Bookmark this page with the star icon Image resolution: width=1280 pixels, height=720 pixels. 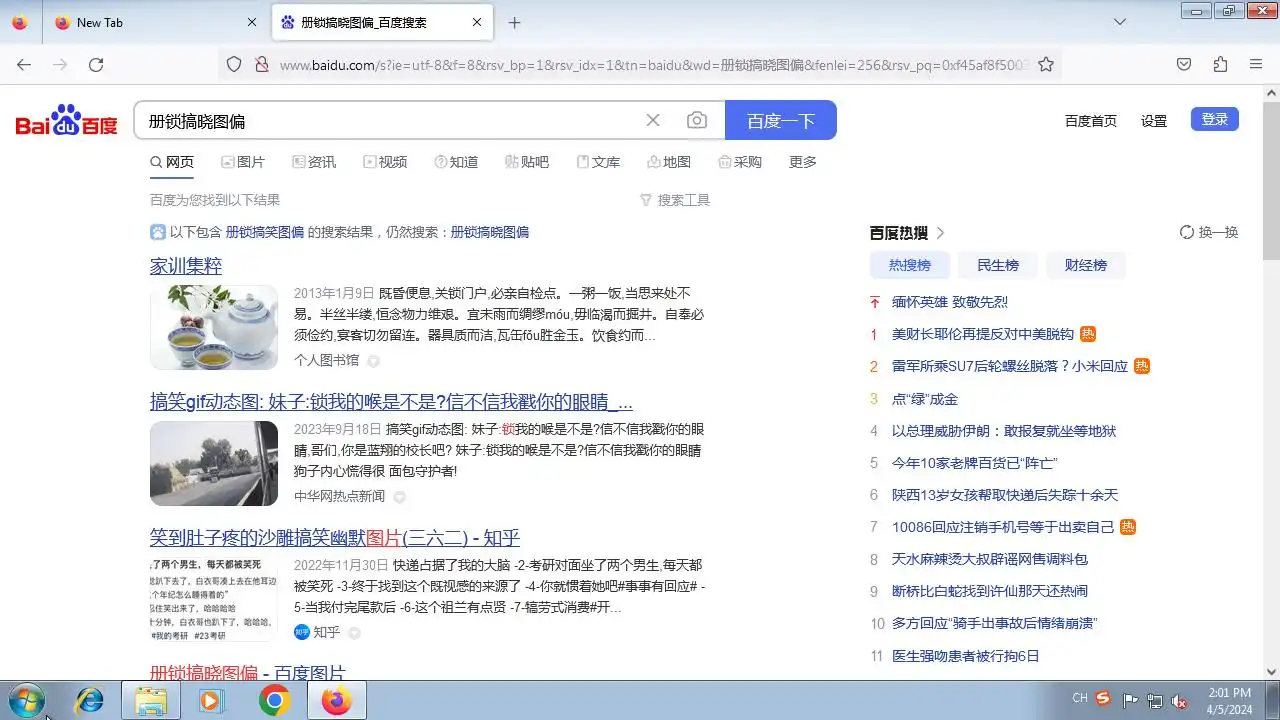tap(1046, 64)
